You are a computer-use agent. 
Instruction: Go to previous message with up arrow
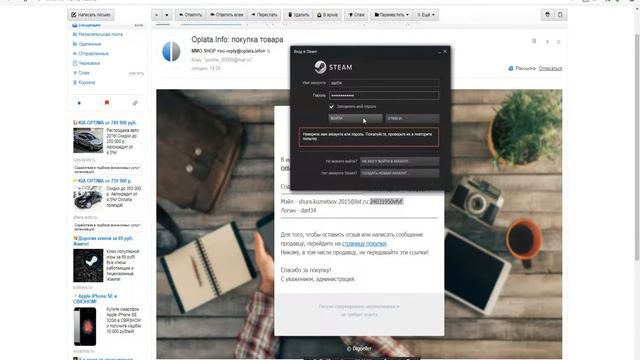(x=156, y=15)
